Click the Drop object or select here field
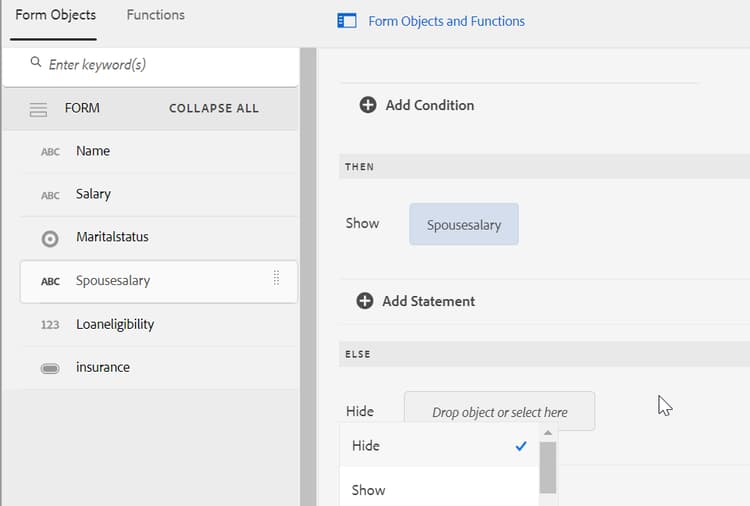This screenshot has height=506, width=750. coord(499,412)
